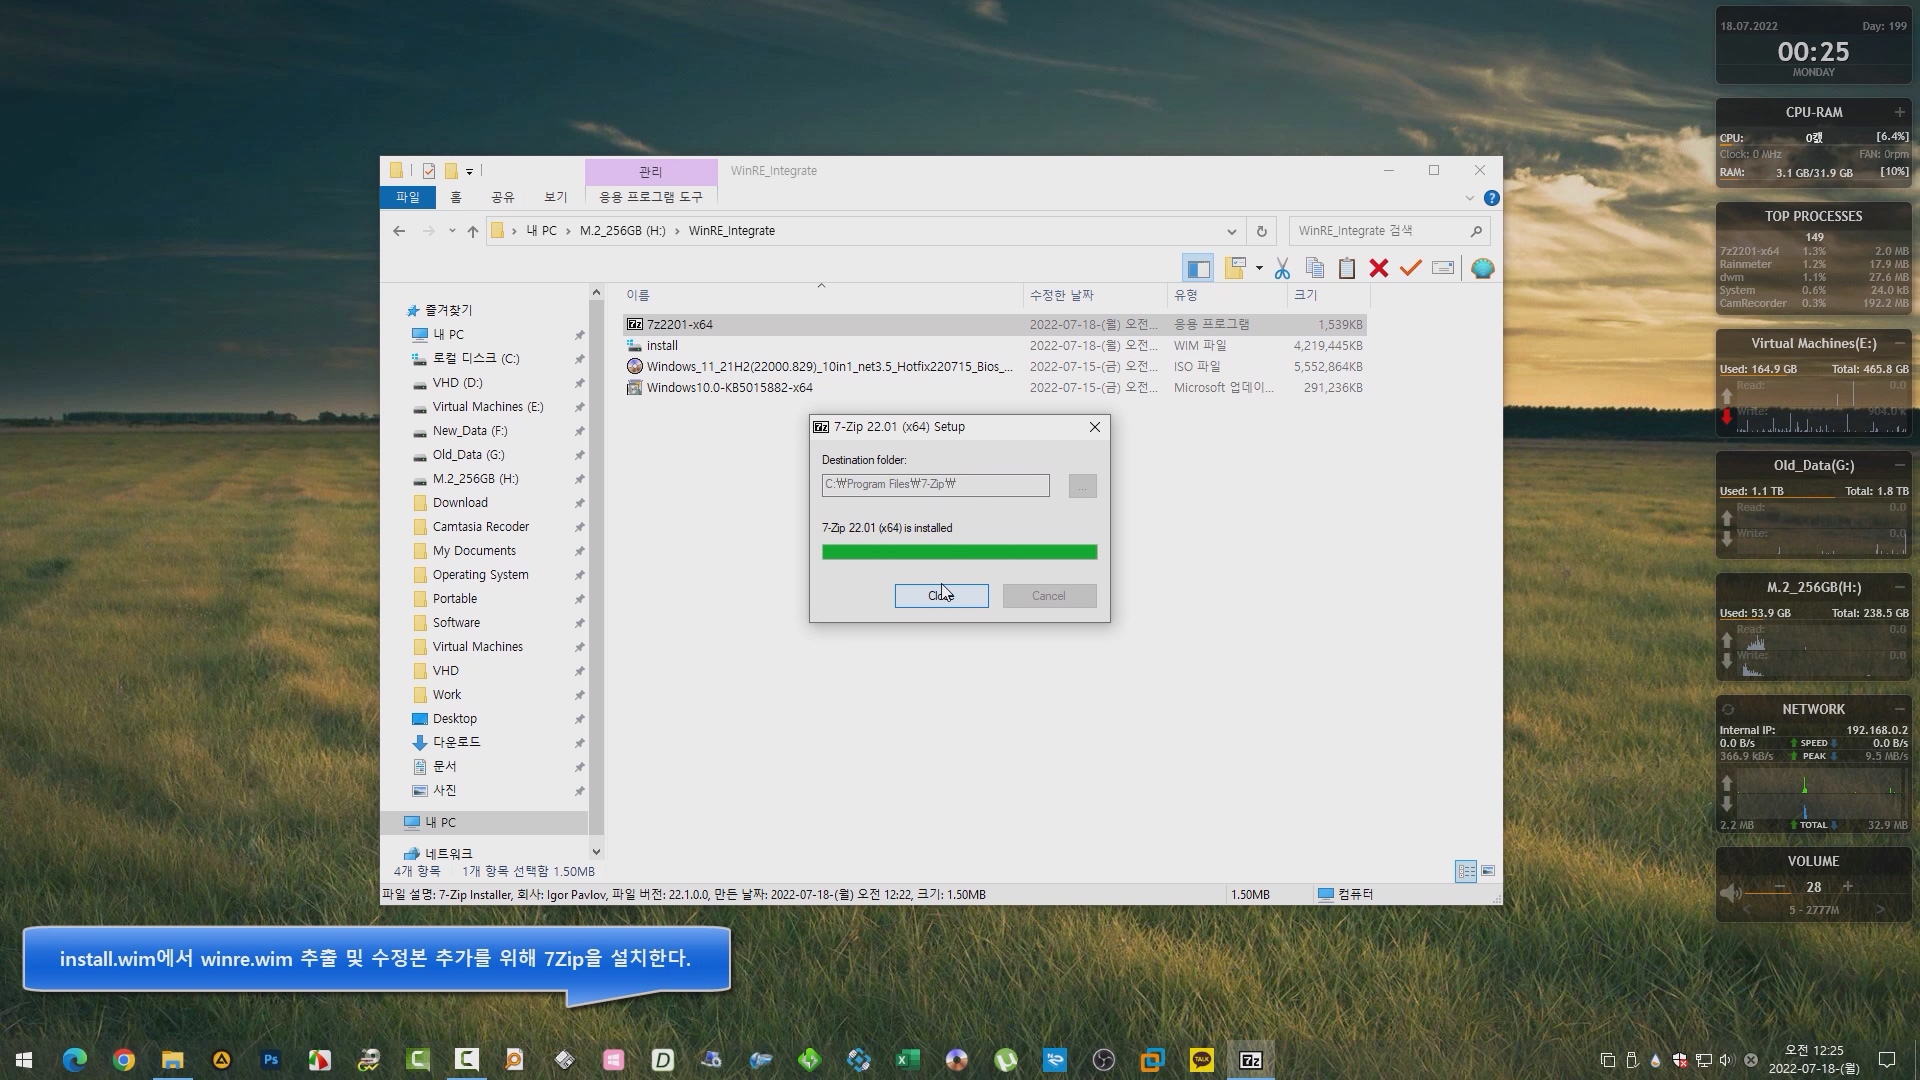Open Download folder in sidebar
Image resolution: width=1920 pixels, height=1080 pixels.
click(460, 503)
